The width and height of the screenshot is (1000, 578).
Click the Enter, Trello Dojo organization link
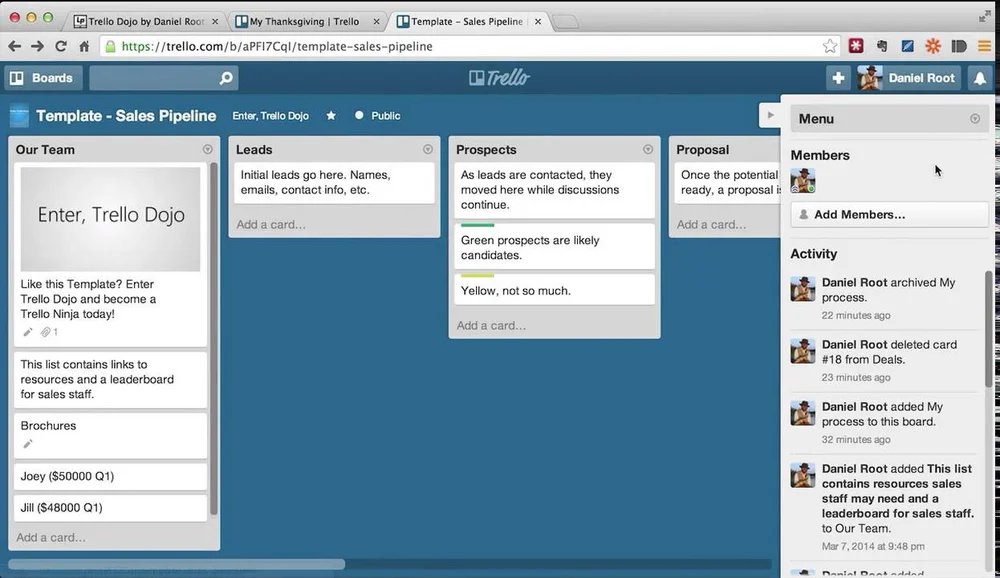point(270,115)
